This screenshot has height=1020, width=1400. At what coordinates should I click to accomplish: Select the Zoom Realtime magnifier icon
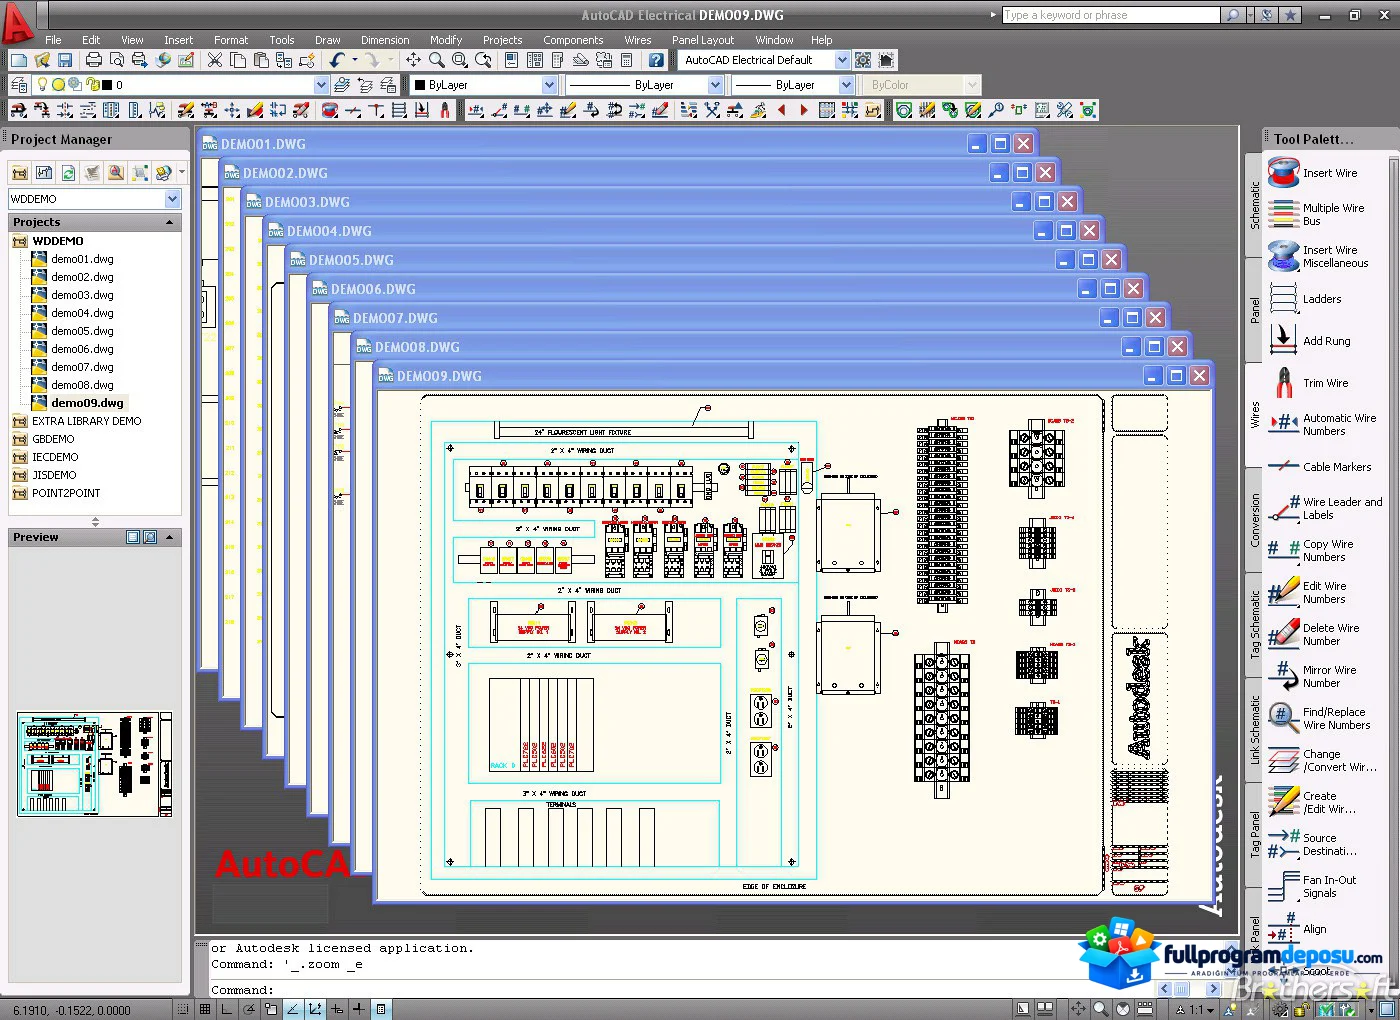click(x=437, y=60)
